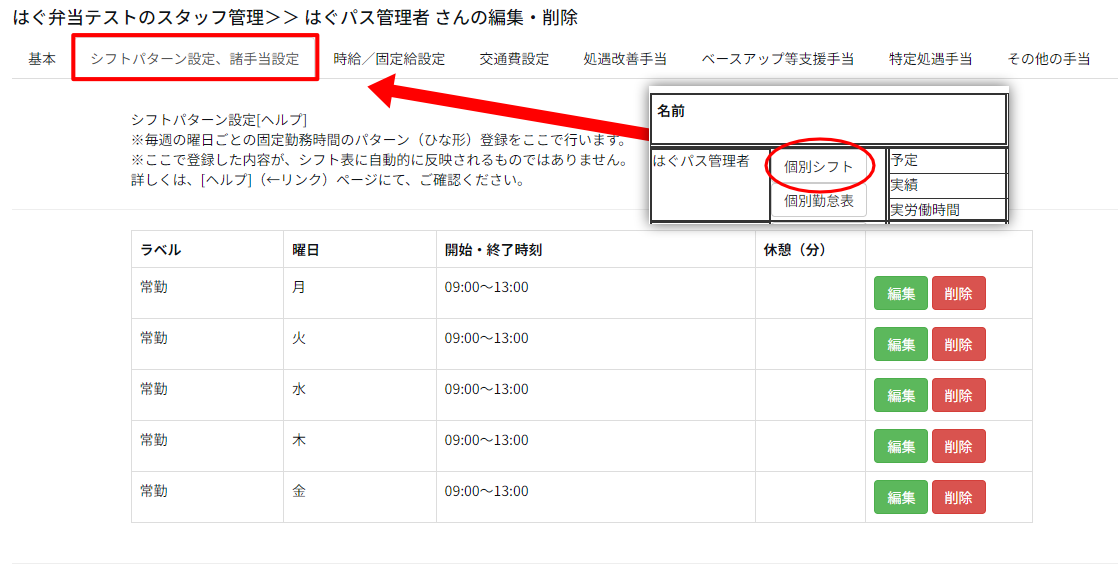Edit the Thursday (木) shift pattern
The image size is (1118, 565).
point(900,446)
